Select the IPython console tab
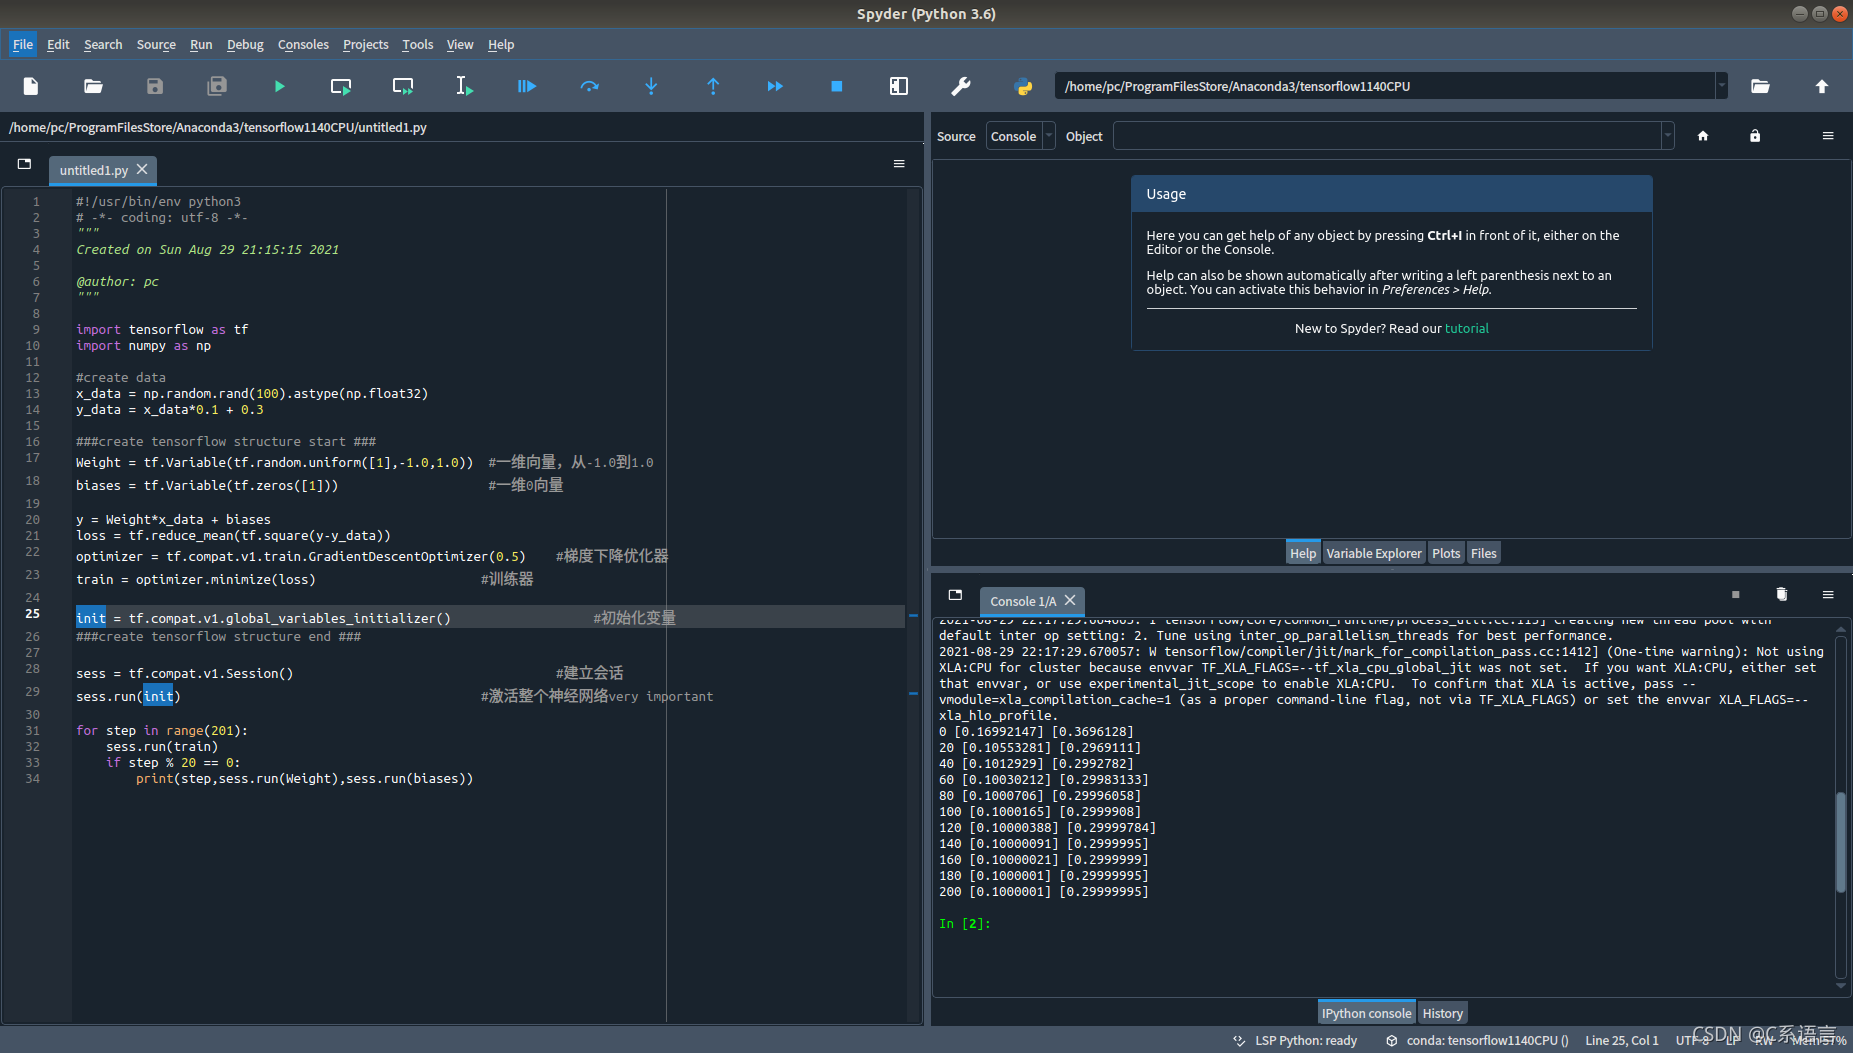 (x=1366, y=1013)
